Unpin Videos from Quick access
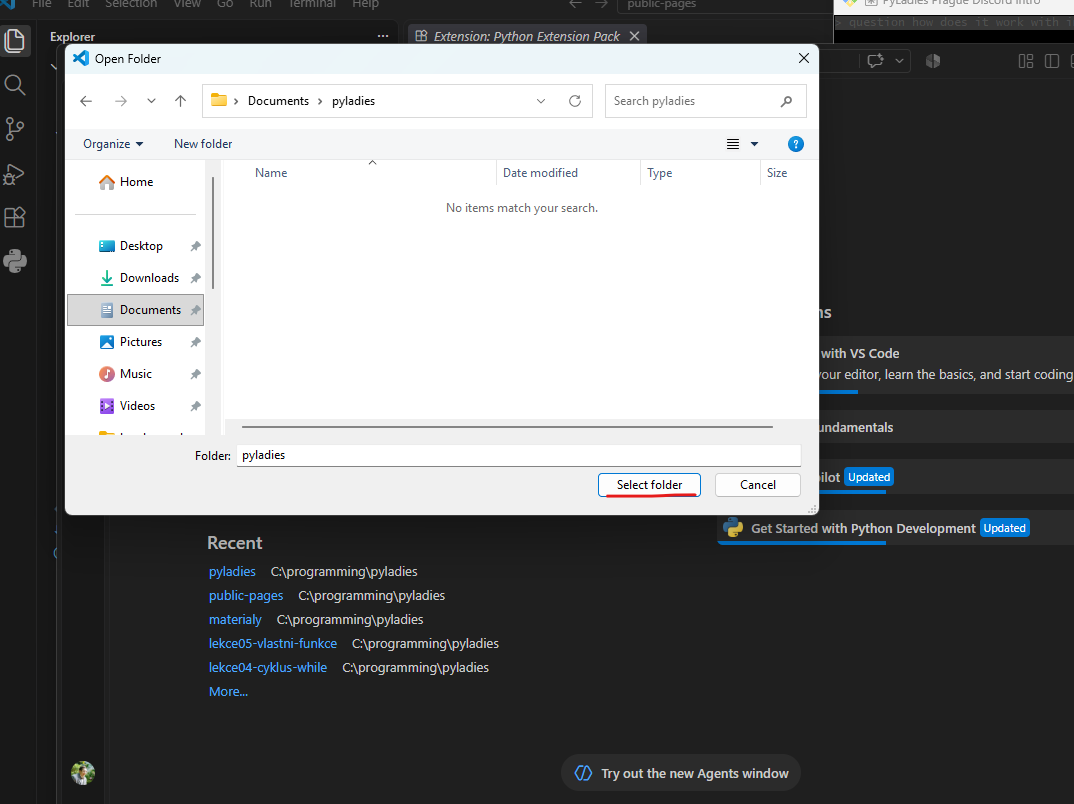This screenshot has width=1074, height=804. coord(195,406)
